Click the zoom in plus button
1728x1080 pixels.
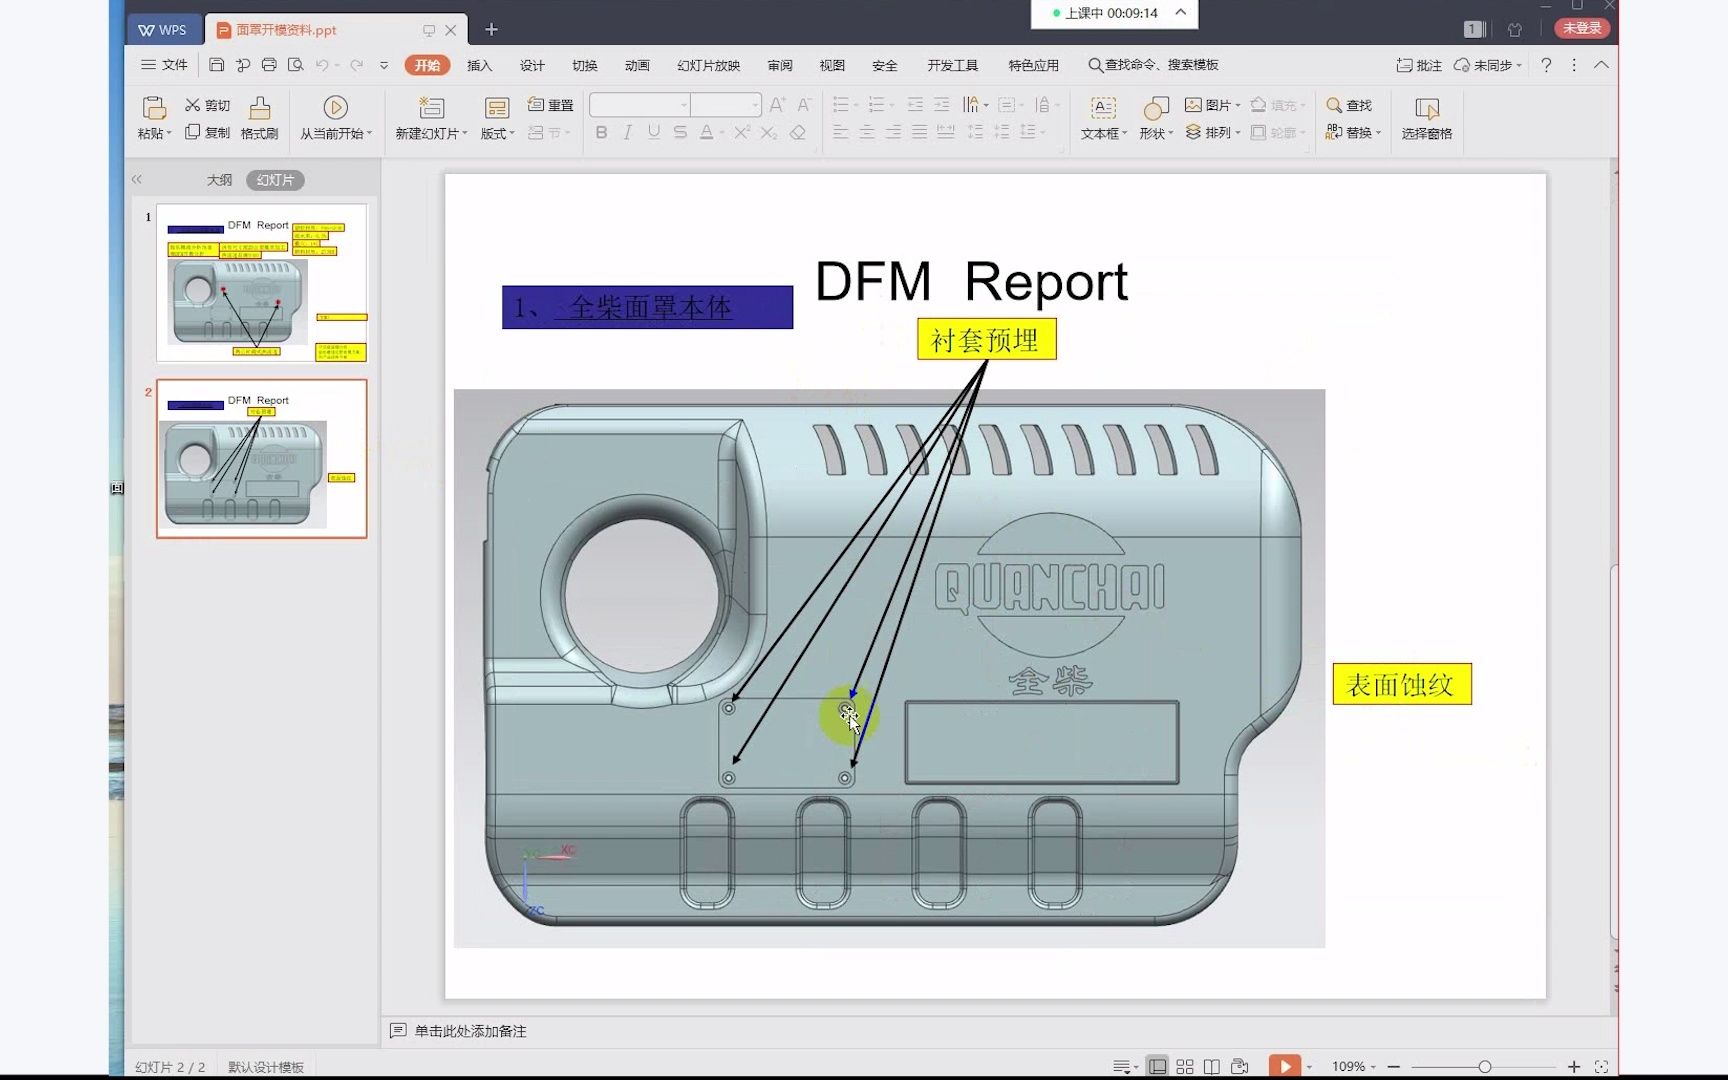click(x=1574, y=1067)
